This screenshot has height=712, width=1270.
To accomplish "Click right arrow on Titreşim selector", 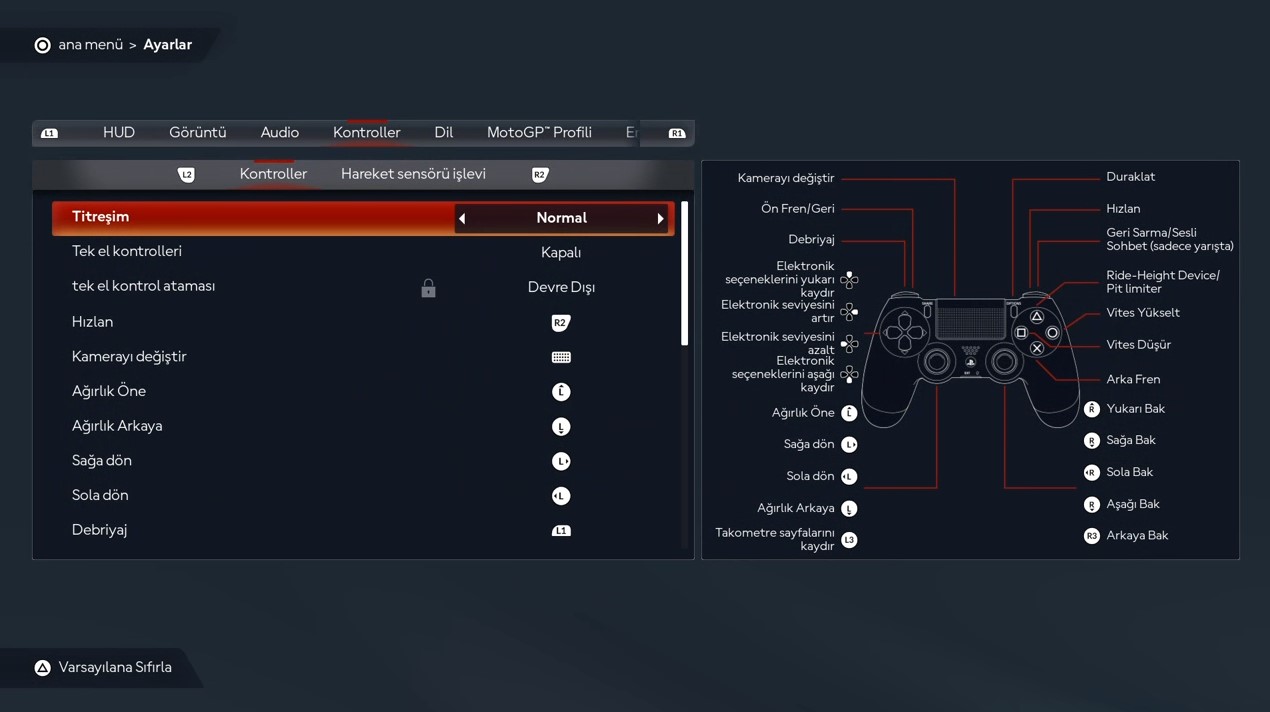I will click(x=660, y=219).
